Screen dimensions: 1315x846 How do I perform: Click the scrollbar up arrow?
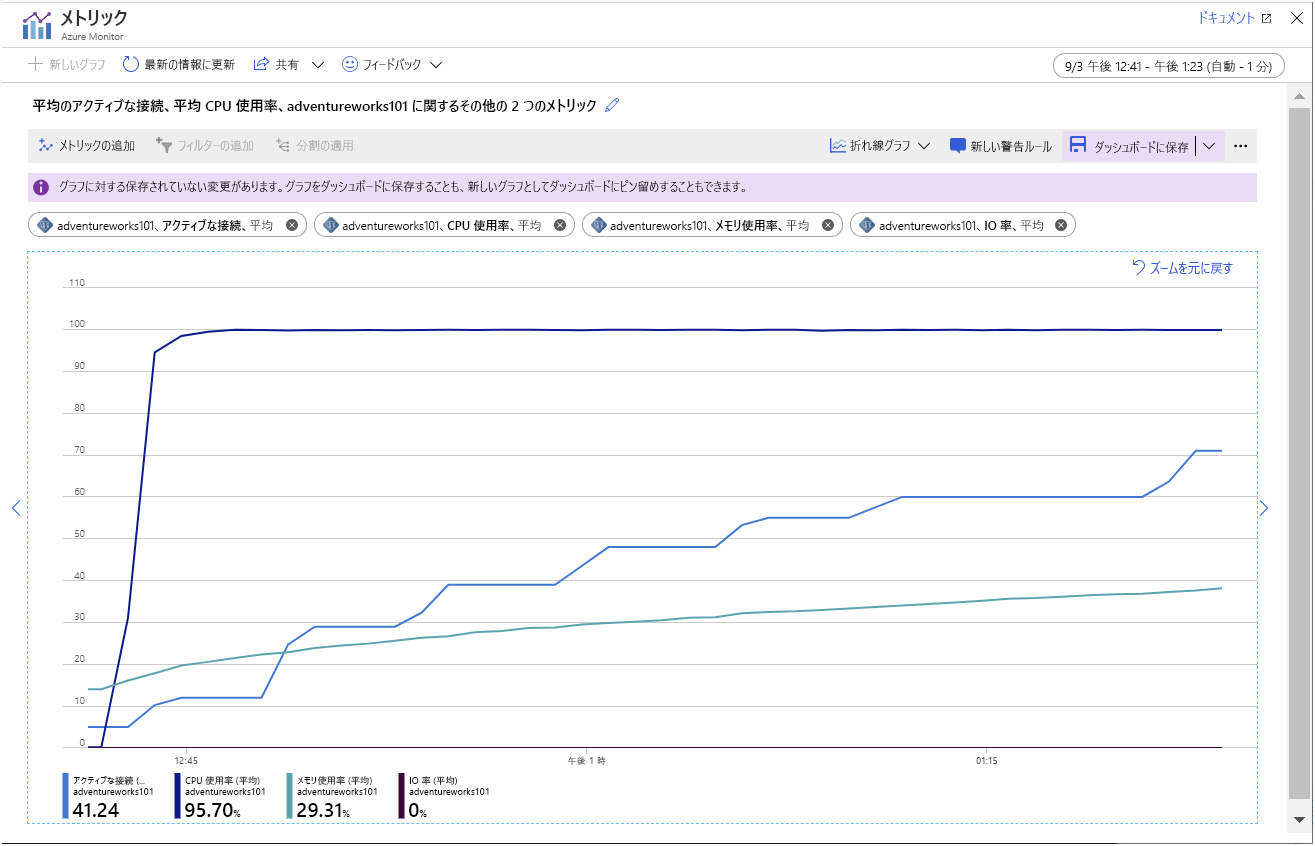coord(1299,96)
